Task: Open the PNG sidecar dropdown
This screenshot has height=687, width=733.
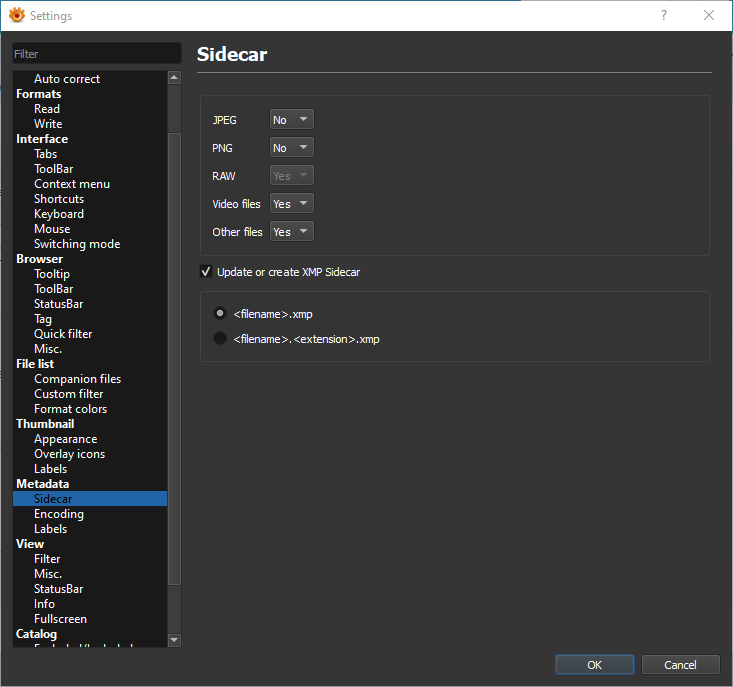Action: click(292, 148)
